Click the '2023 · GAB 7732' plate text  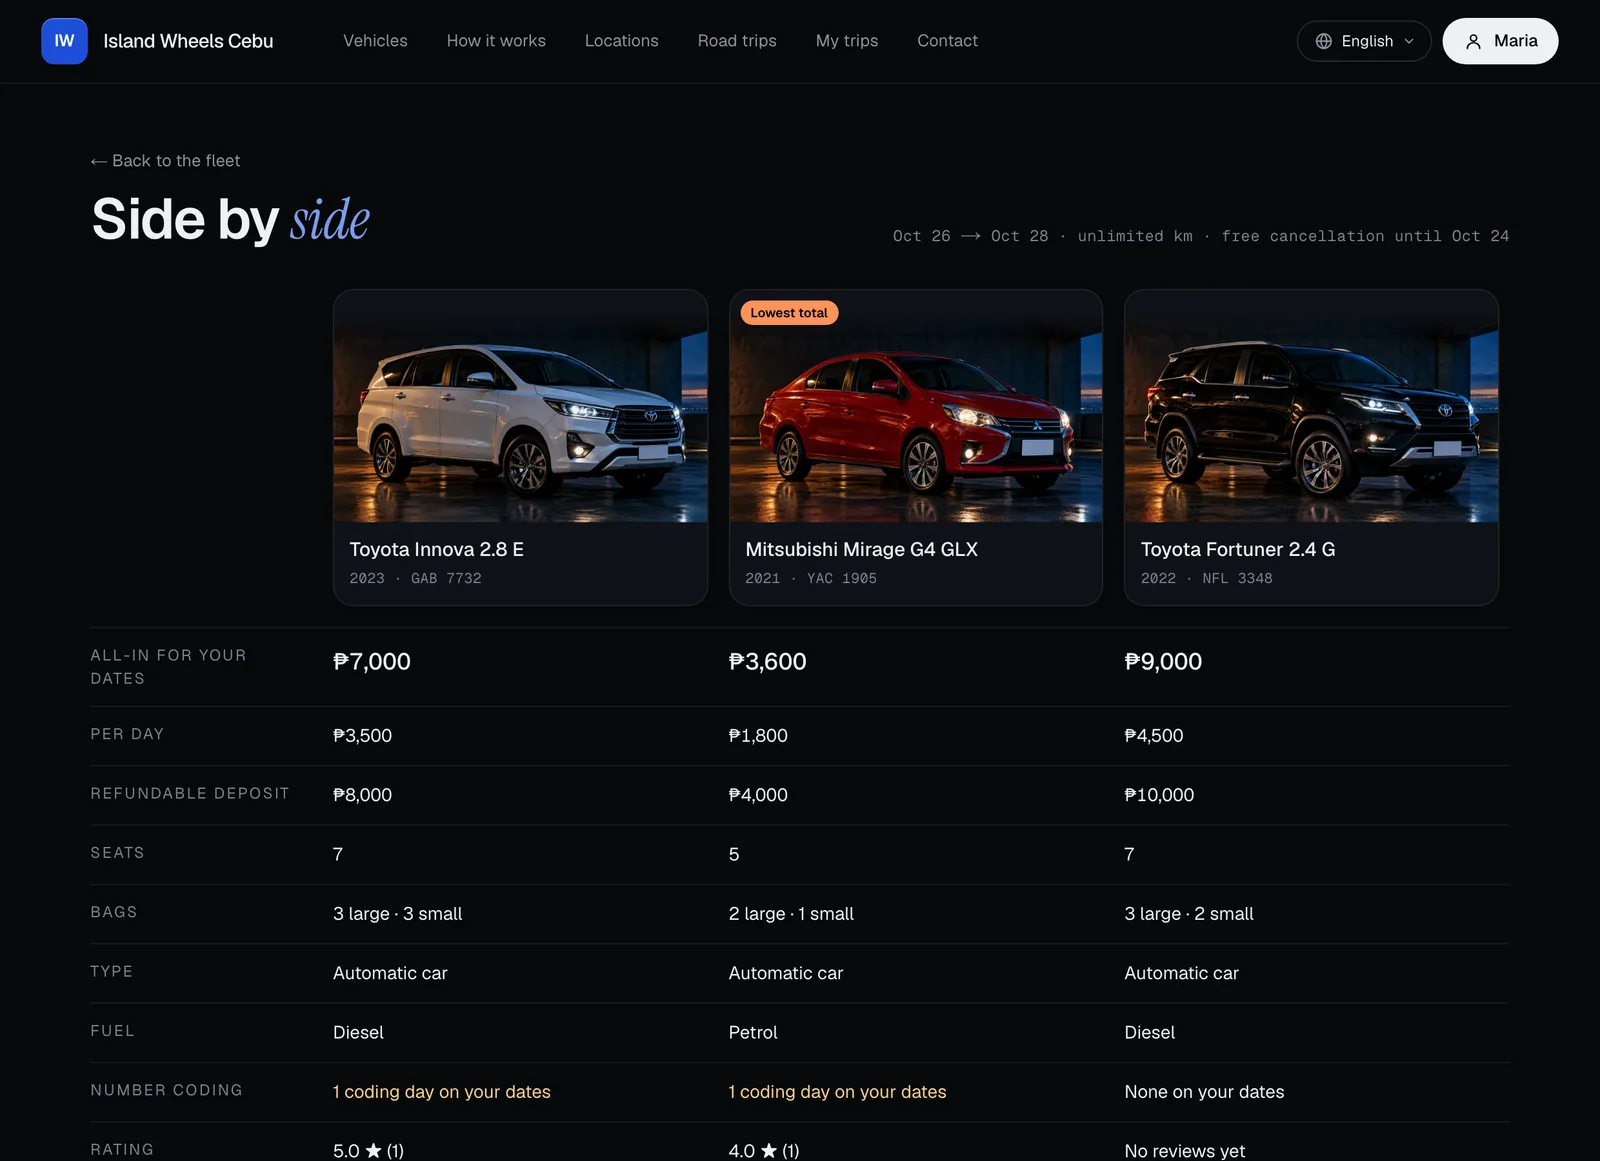point(415,579)
